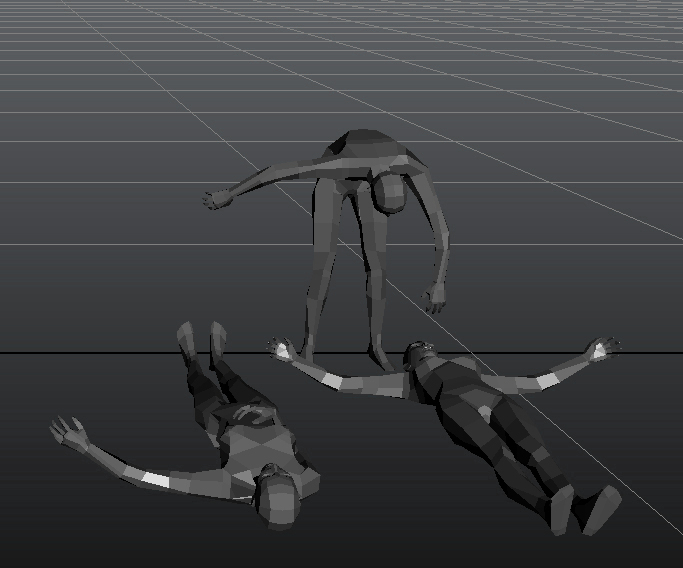This screenshot has height=568, width=683.
Task: Click the right lying figure's far right hand
Action: pyautogui.click(x=603, y=348)
